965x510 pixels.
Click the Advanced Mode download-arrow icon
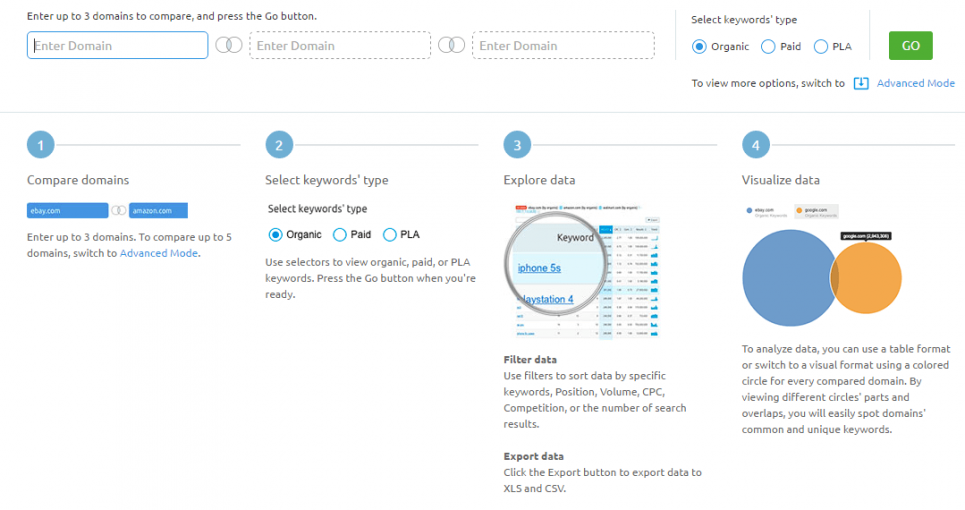861,83
